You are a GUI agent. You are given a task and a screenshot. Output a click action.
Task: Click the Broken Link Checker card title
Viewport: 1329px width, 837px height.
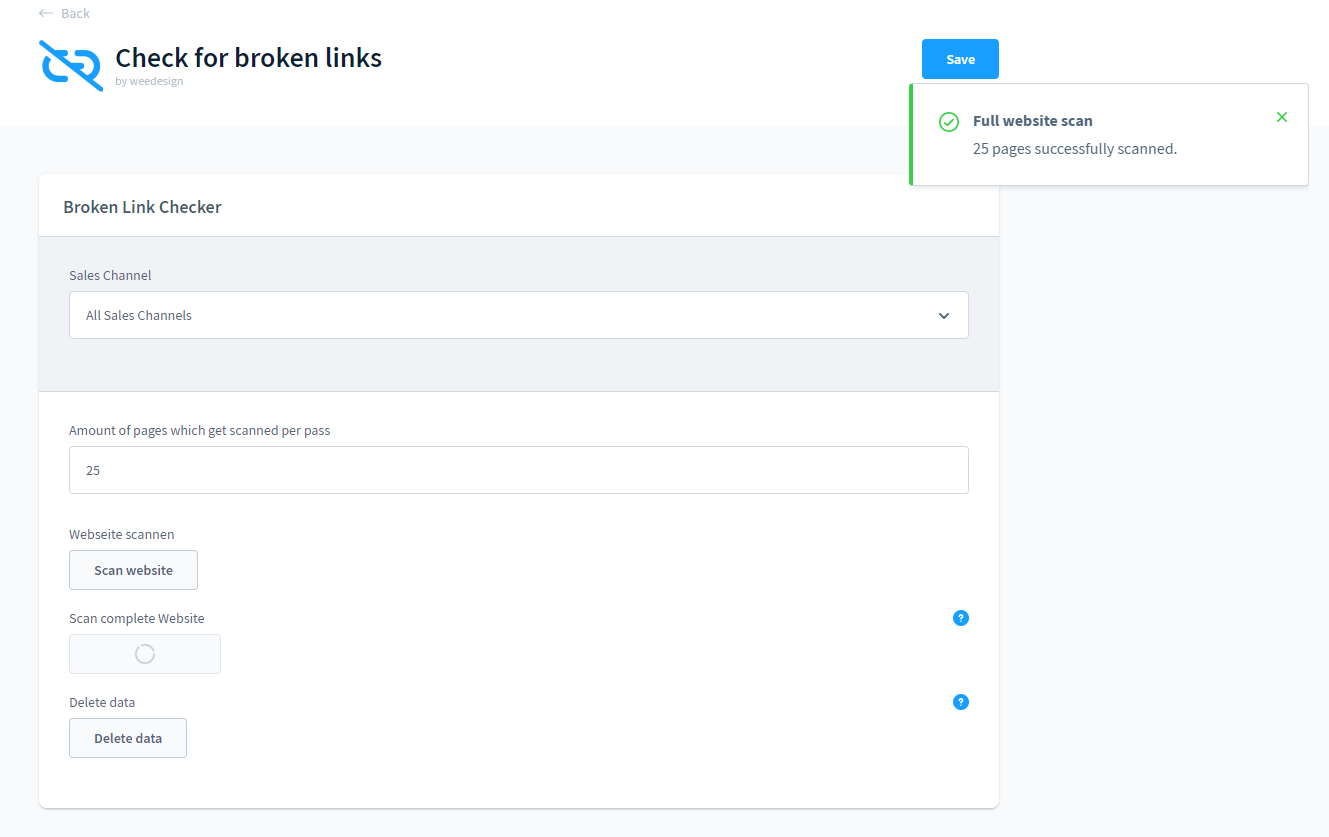point(142,207)
